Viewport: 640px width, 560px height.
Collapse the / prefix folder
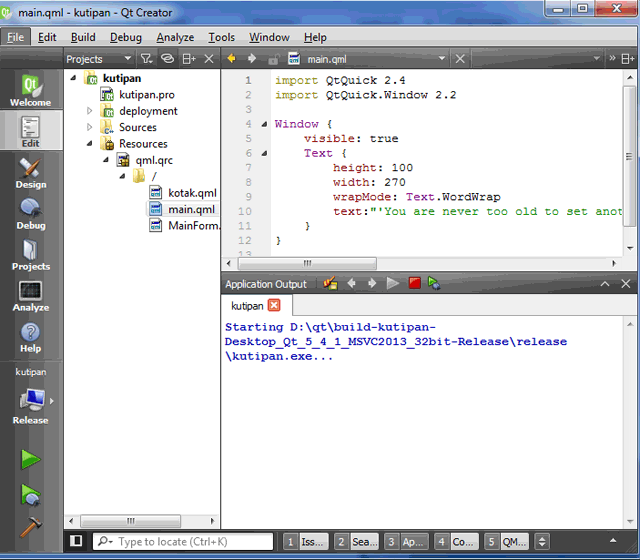click(x=122, y=176)
